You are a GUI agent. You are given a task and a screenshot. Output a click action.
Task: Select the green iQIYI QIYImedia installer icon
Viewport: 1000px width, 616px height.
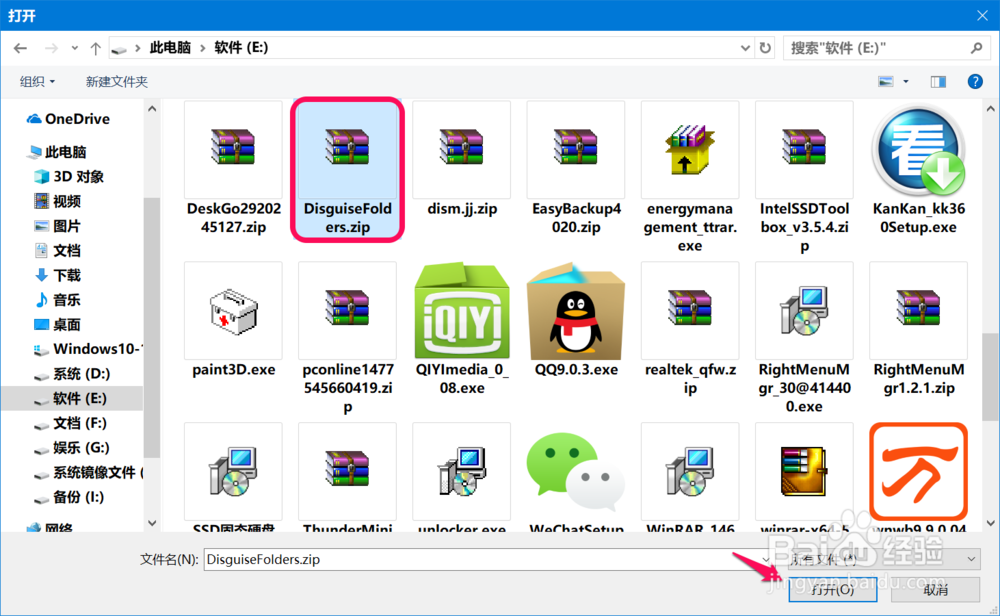pos(461,310)
